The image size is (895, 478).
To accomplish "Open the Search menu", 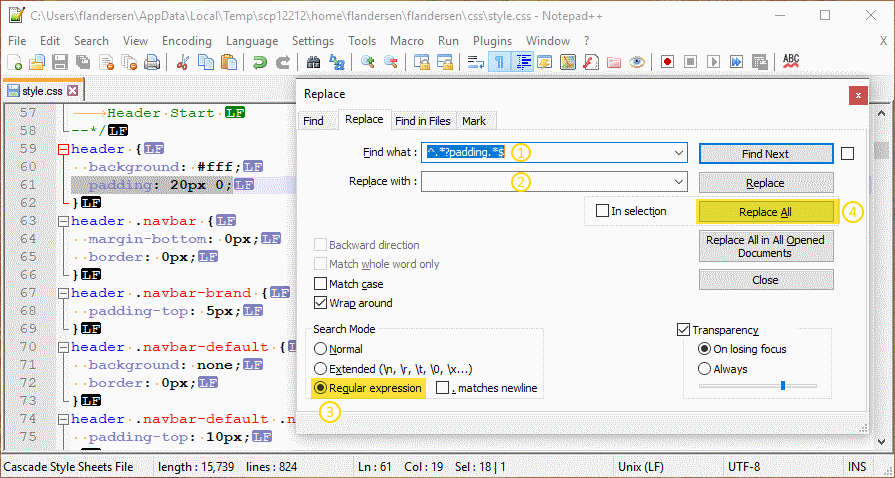I will [91, 41].
